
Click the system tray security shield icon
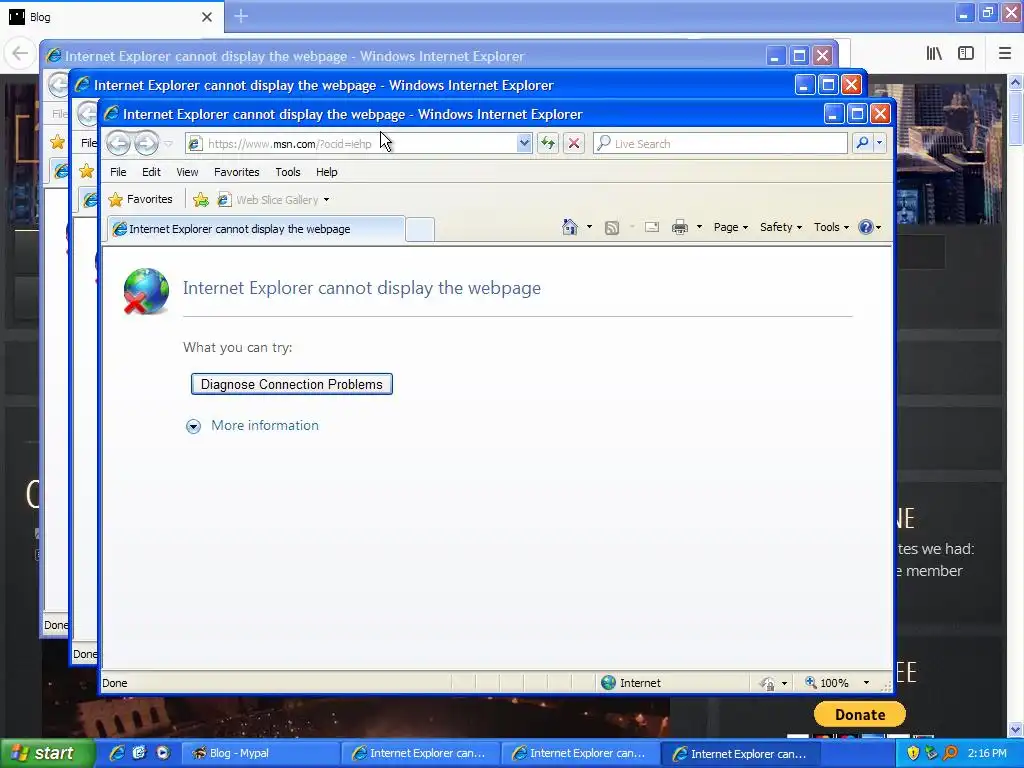(x=913, y=753)
